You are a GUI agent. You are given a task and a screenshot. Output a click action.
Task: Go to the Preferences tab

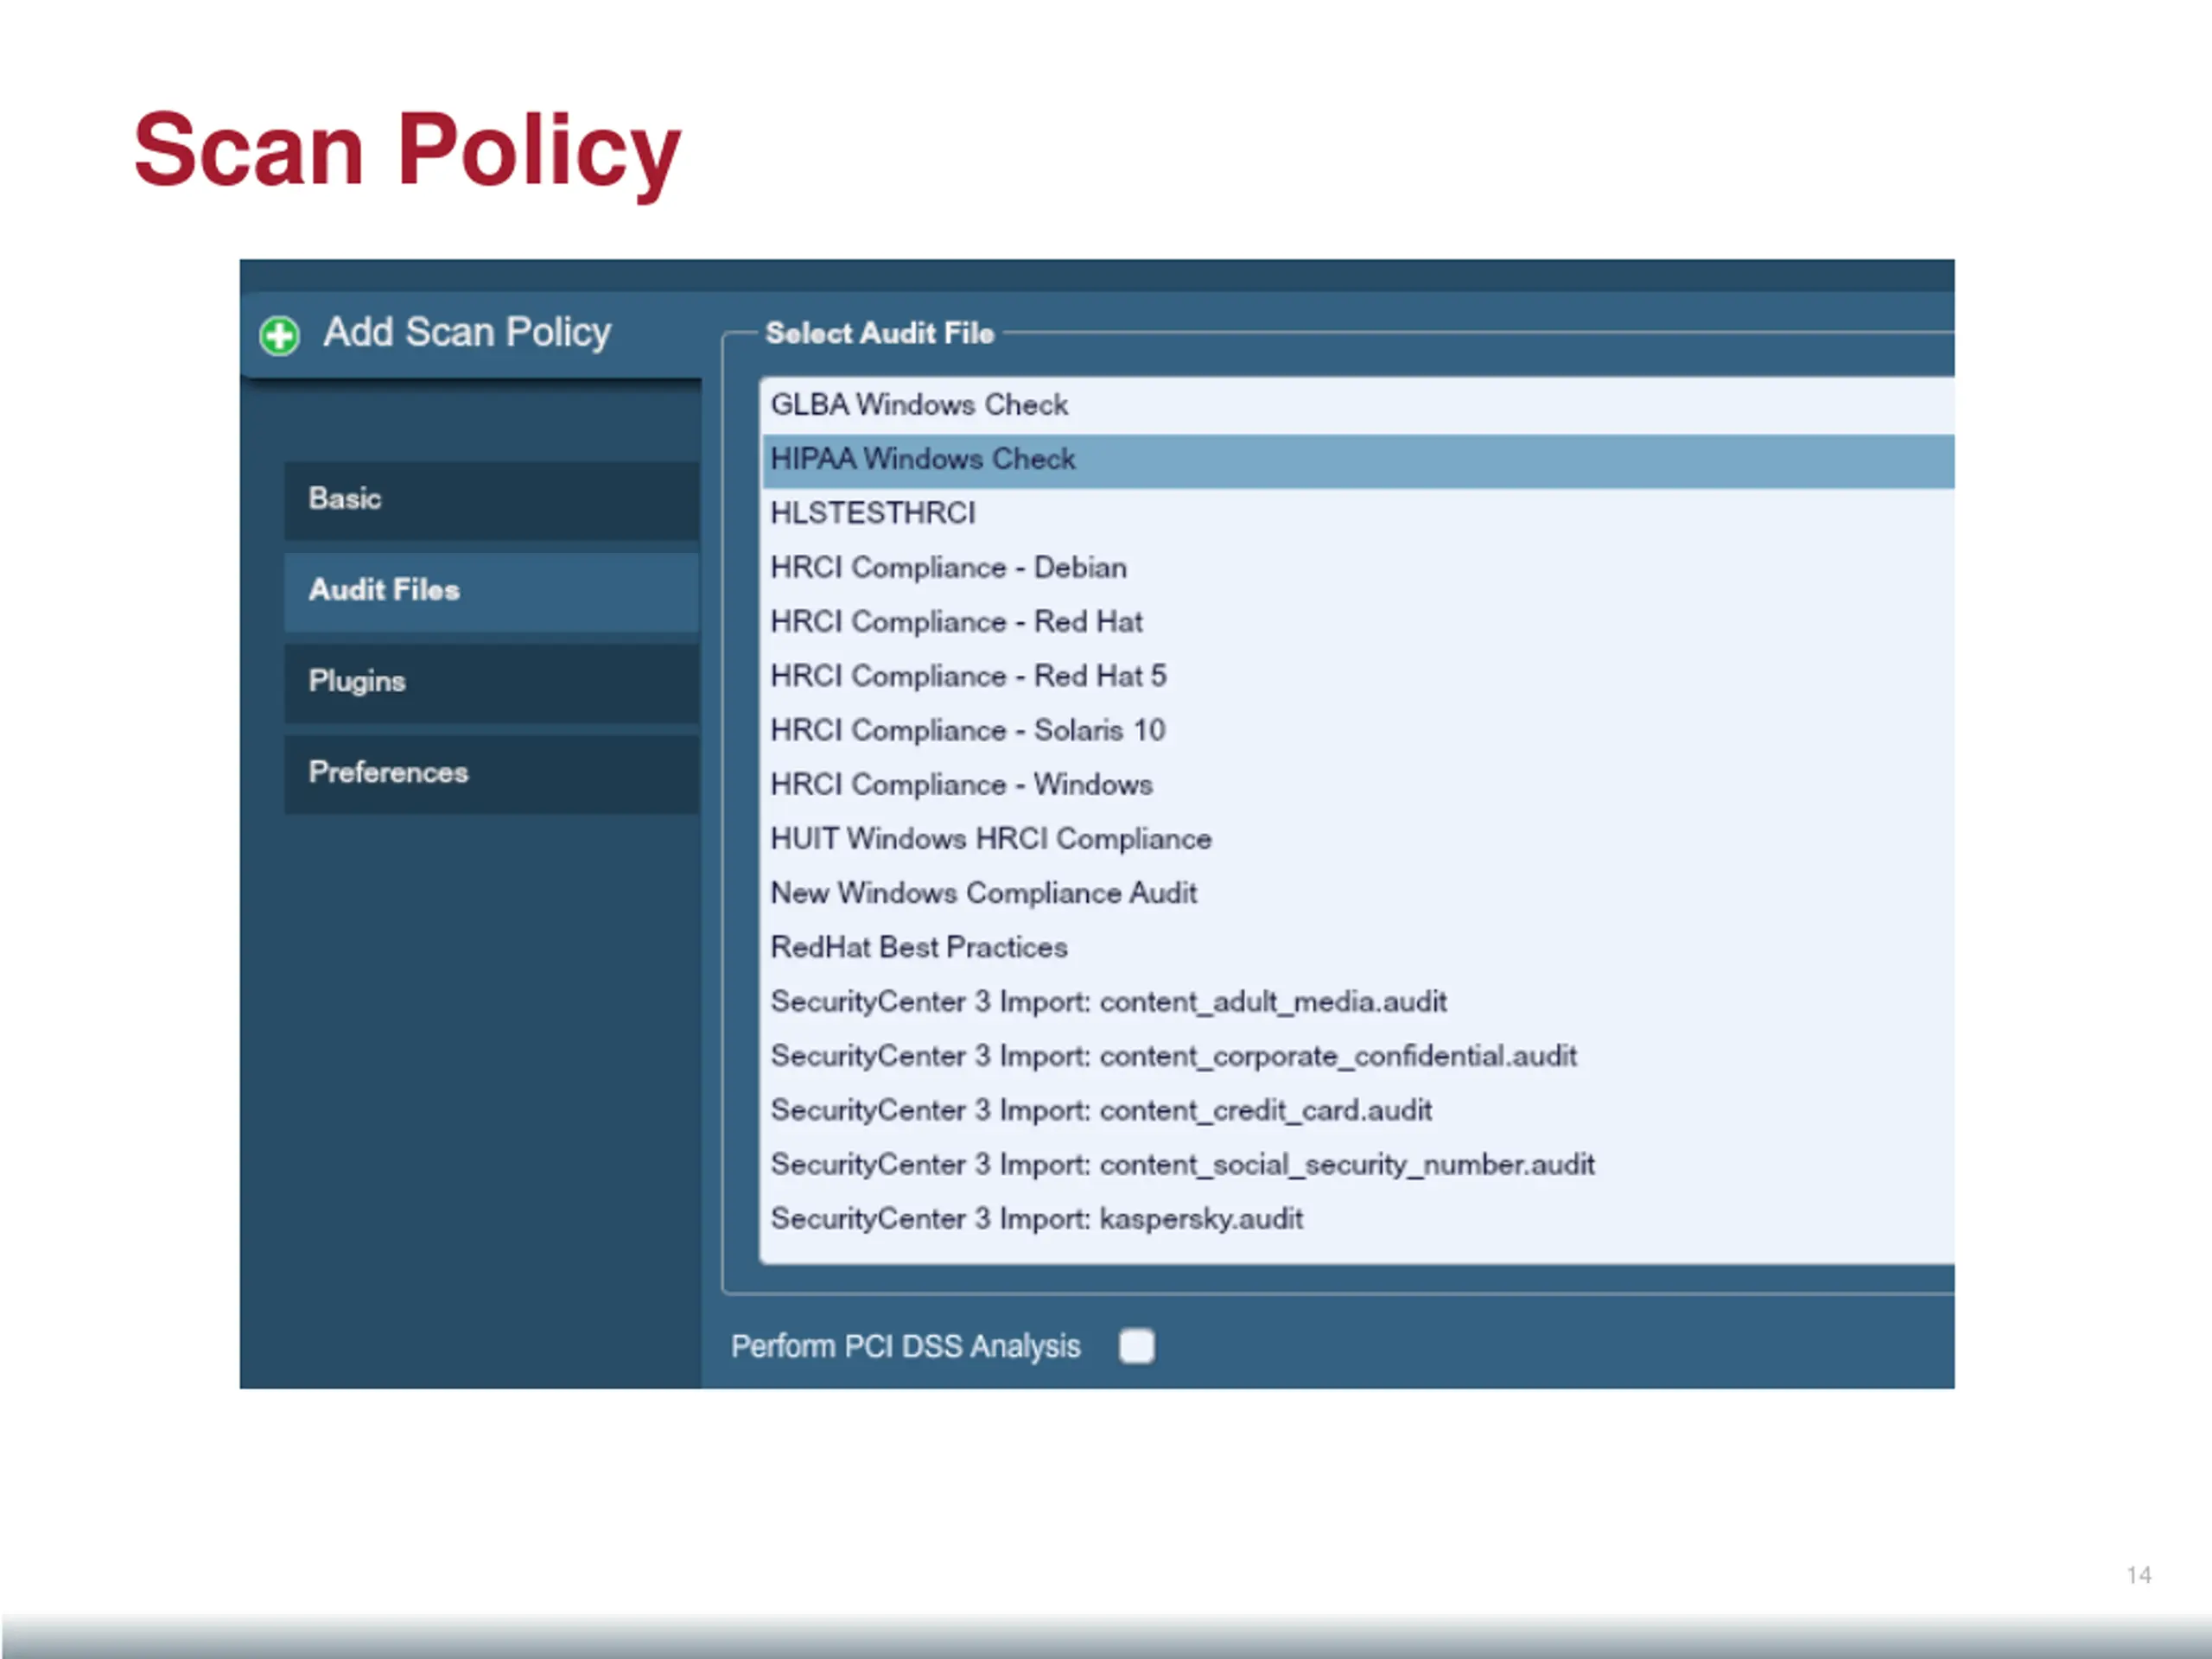[491, 773]
